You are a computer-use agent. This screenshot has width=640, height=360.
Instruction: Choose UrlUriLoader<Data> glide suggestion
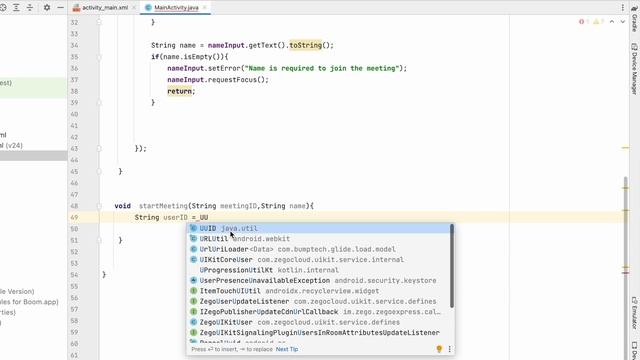point(319,249)
